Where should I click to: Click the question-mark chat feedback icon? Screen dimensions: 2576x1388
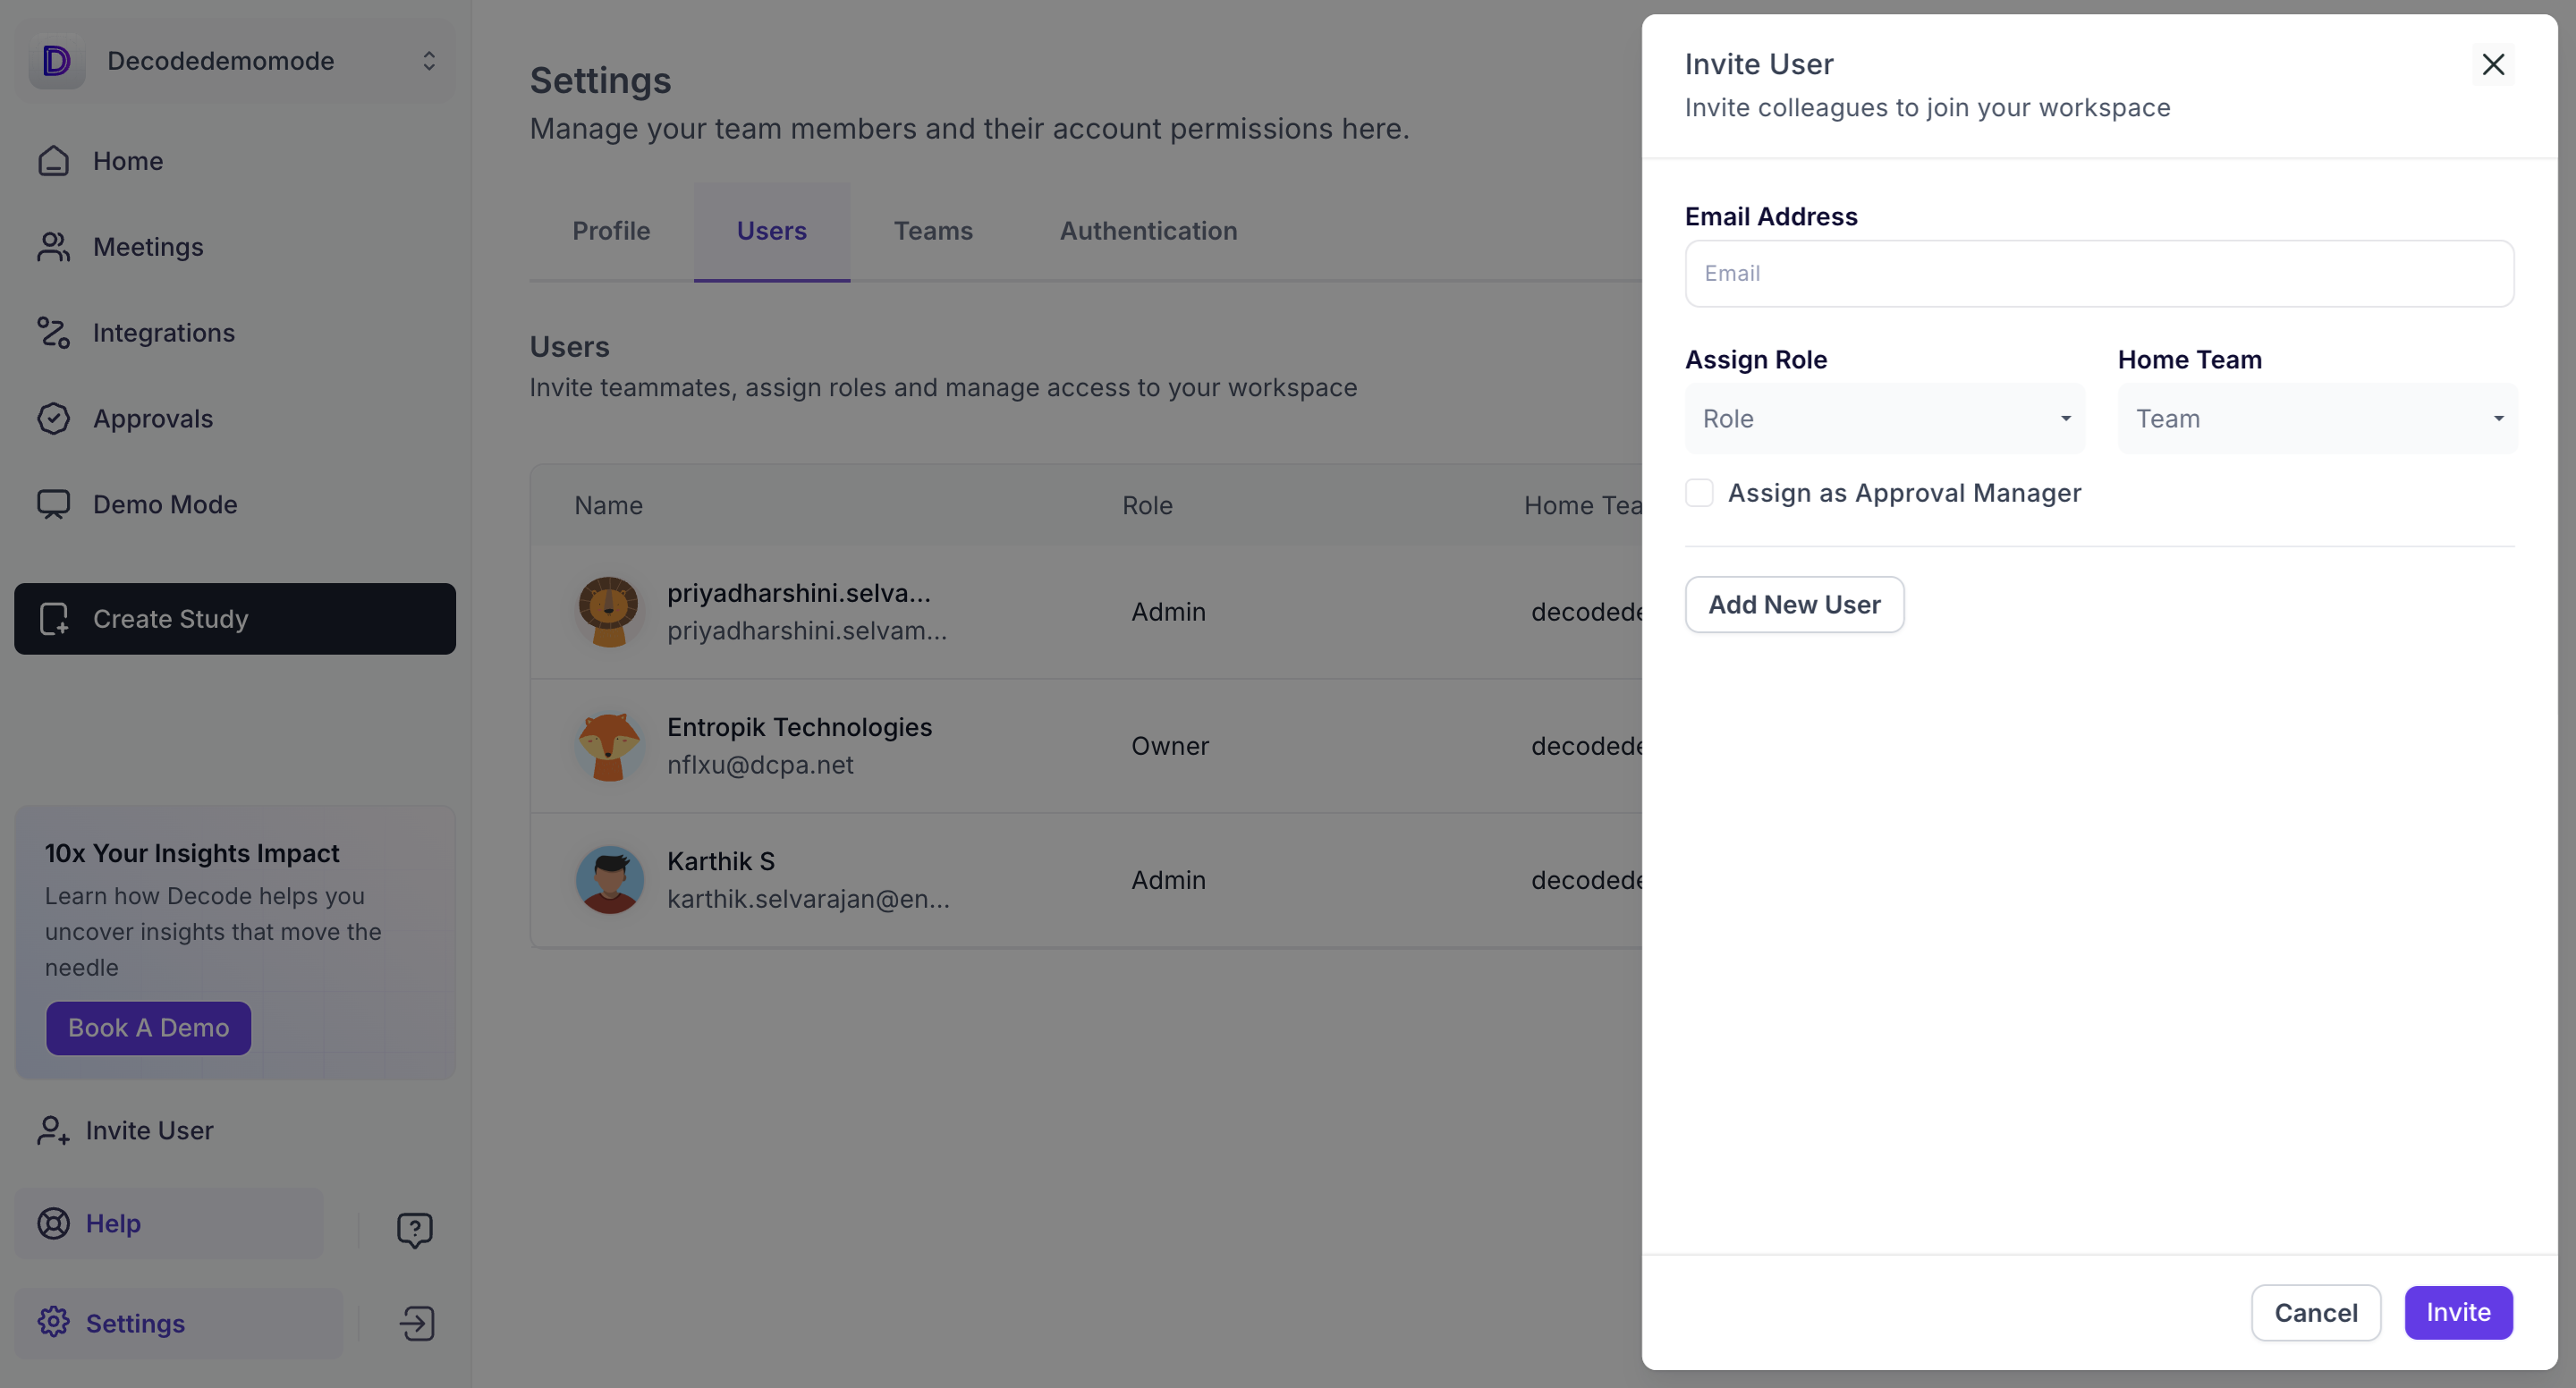414,1229
